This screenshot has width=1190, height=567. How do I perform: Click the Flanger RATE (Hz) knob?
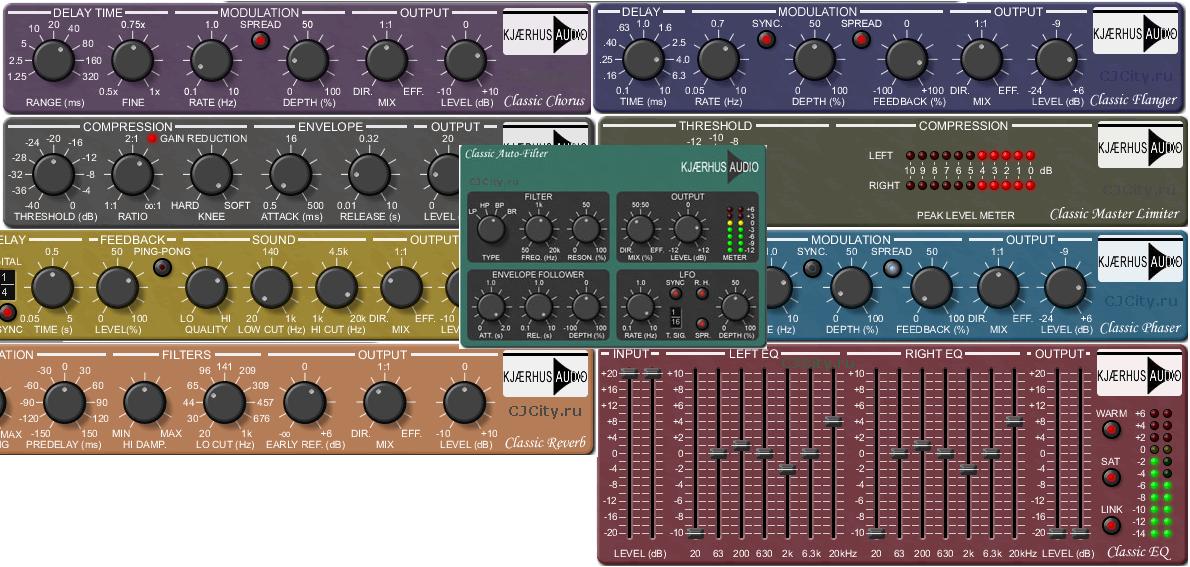718,60
